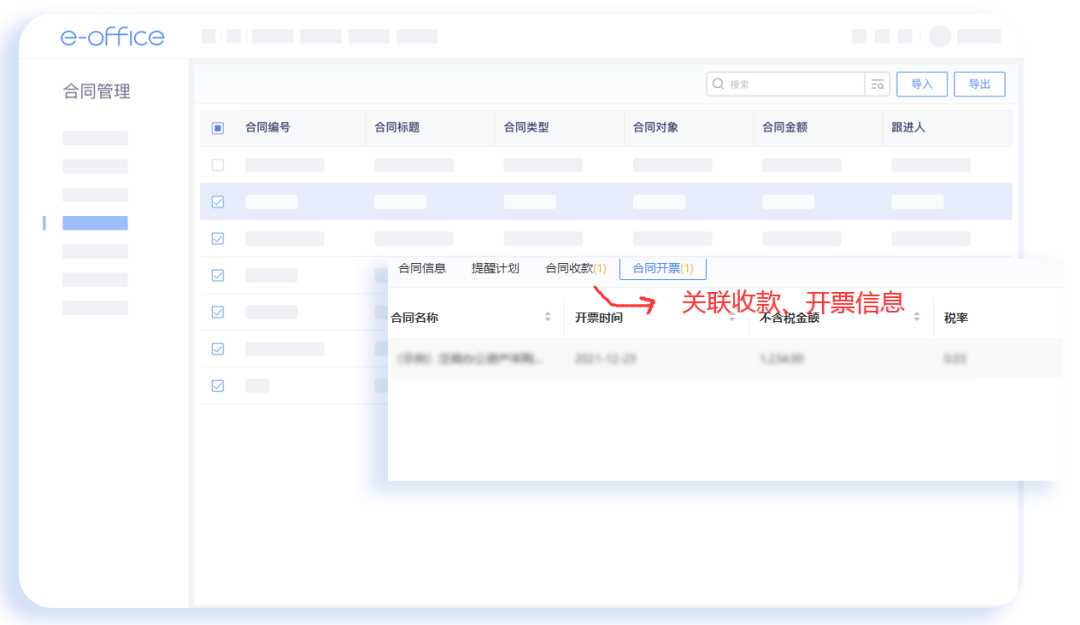The height and width of the screenshot is (625, 1080).
Task: Check the first contract row's checkbox
Action: point(217,164)
